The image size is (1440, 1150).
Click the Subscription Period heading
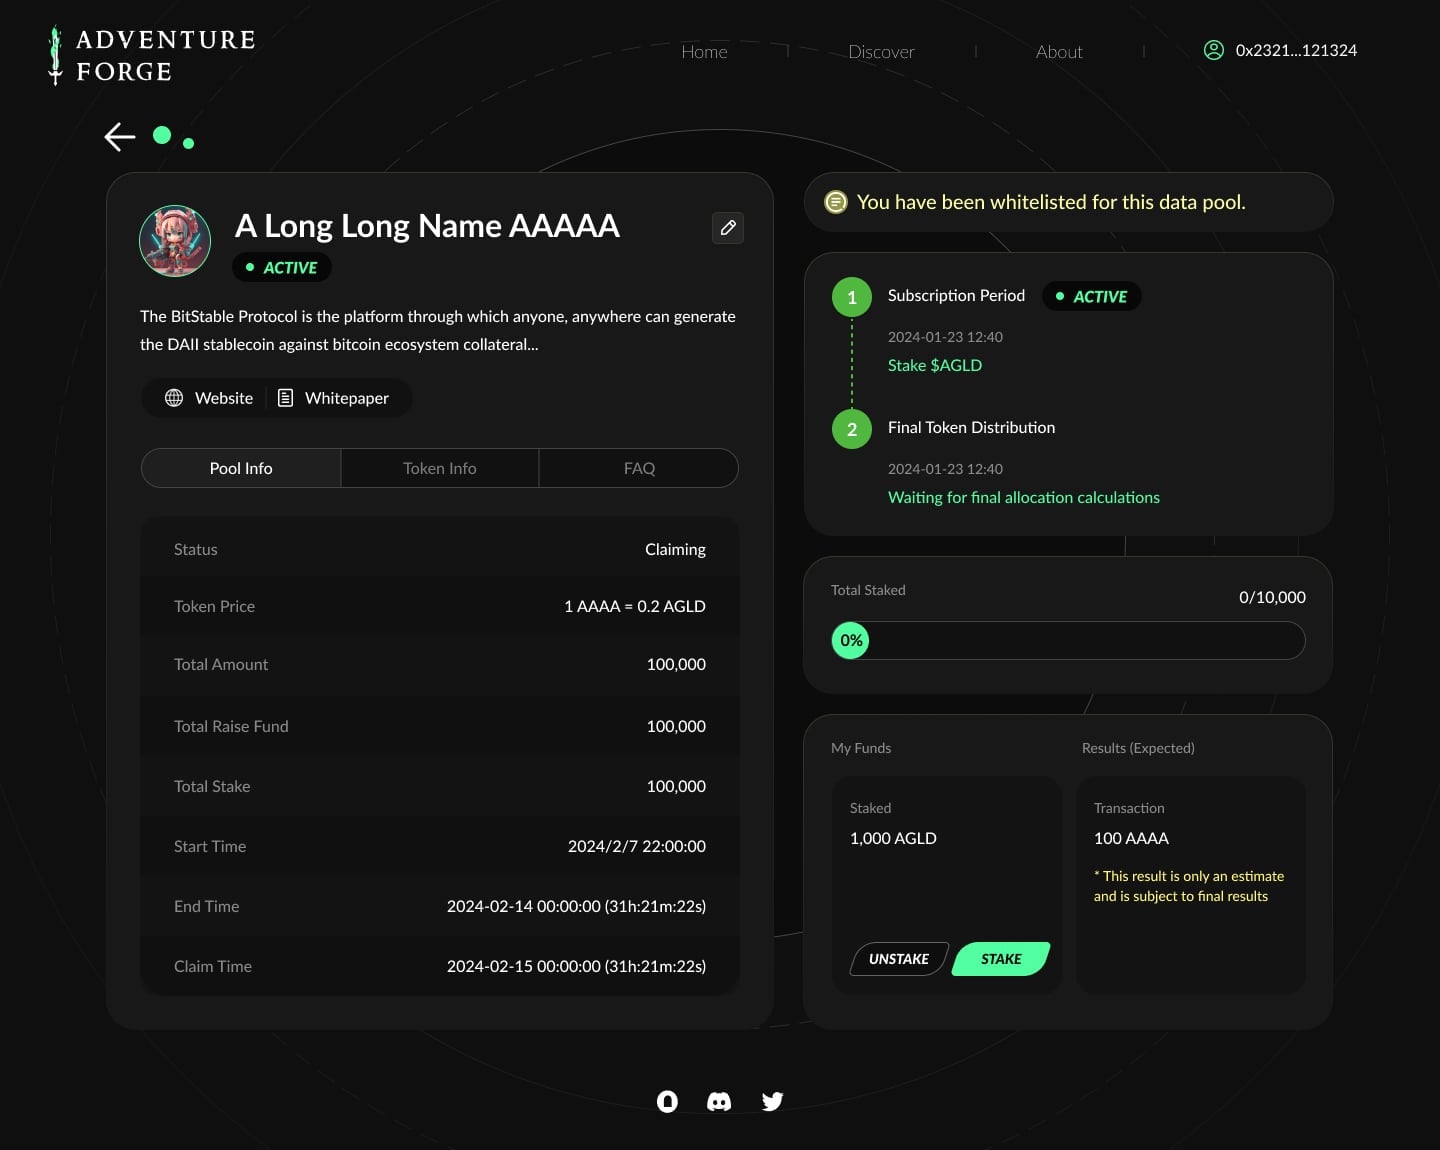pyautogui.click(x=956, y=295)
